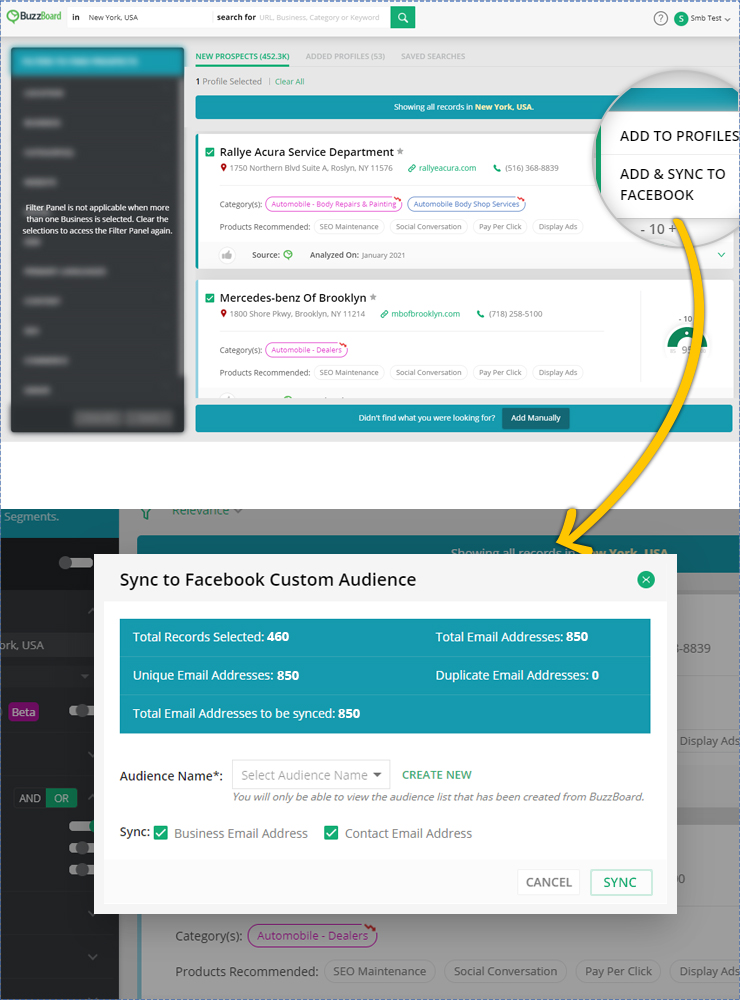Click Automobile - Dealers tag on Mercedes-benz card
The image size is (740, 1000).
click(306, 349)
